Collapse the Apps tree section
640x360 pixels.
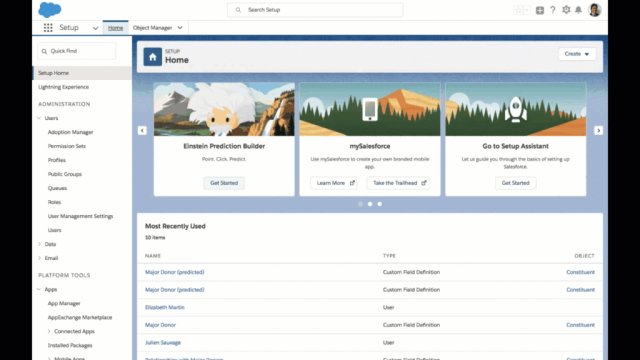[39, 289]
